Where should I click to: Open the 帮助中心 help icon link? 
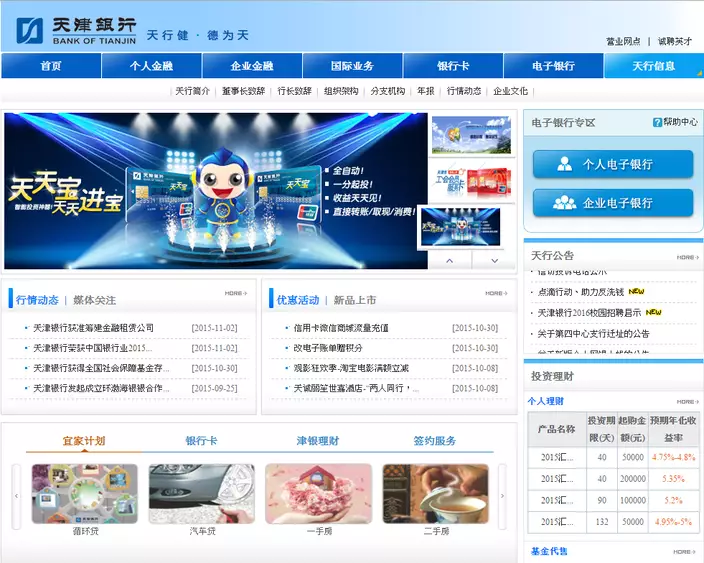coord(675,122)
